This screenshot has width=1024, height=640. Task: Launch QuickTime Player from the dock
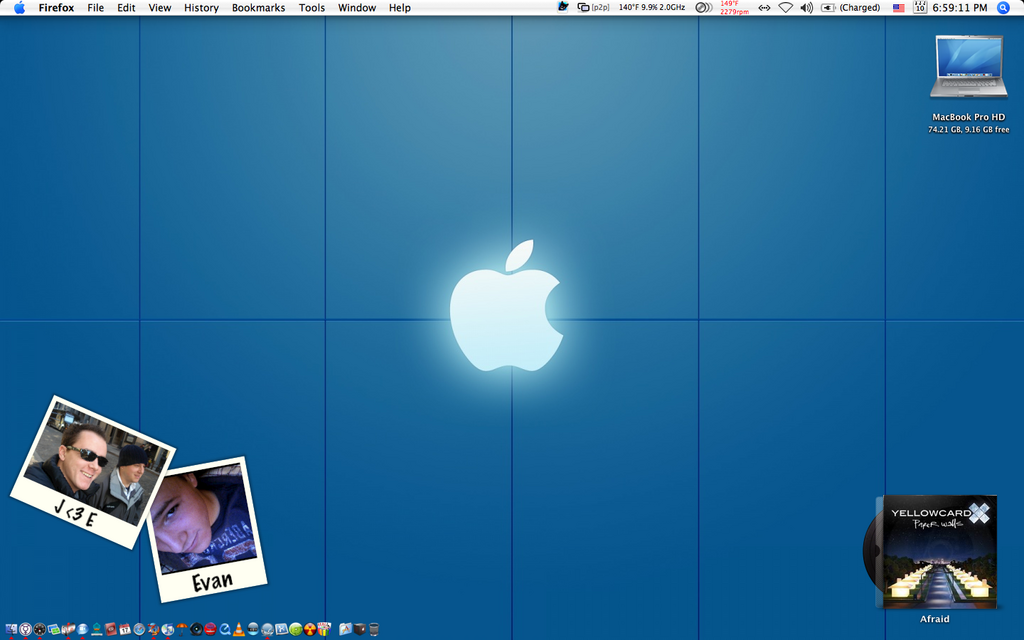[x=225, y=630]
